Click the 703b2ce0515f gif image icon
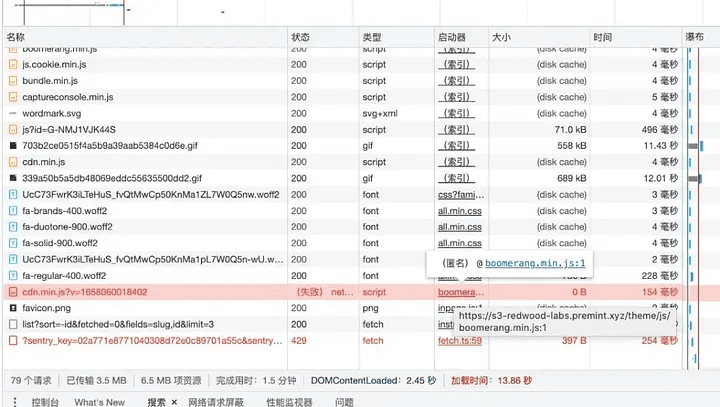Viewport: 720px width, 407px height. pyautogui.click(x=13, y=146)
